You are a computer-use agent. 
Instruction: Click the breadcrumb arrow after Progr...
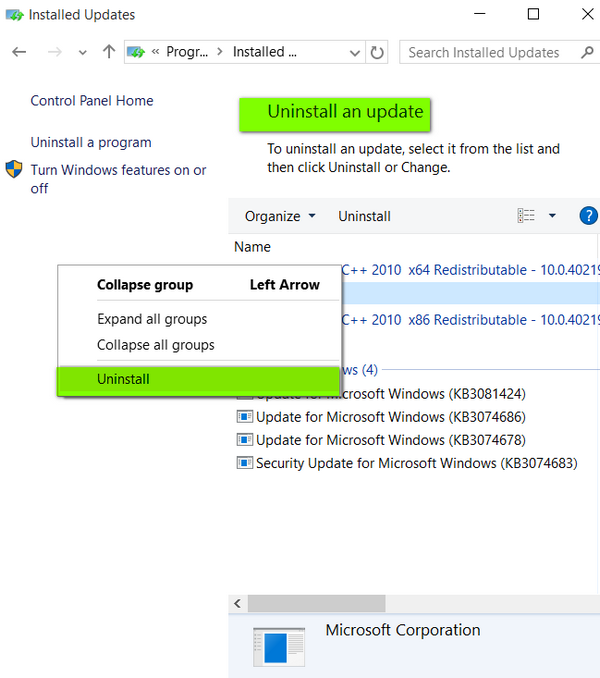coord(220,52)
